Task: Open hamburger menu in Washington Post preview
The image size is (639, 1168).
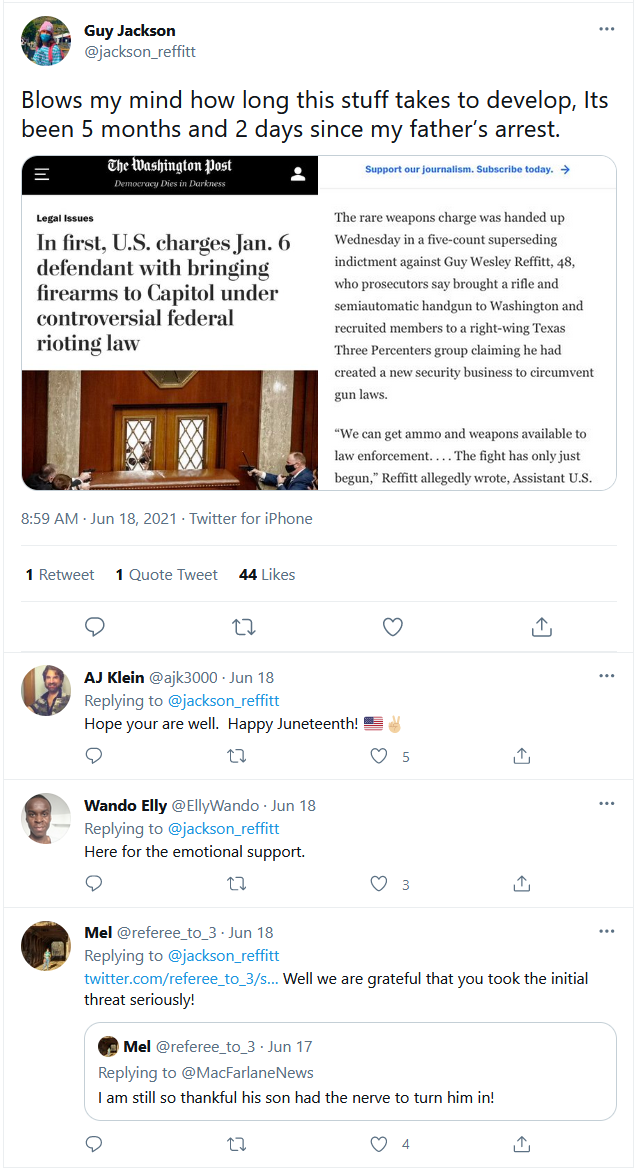Action: pos(42,174)
